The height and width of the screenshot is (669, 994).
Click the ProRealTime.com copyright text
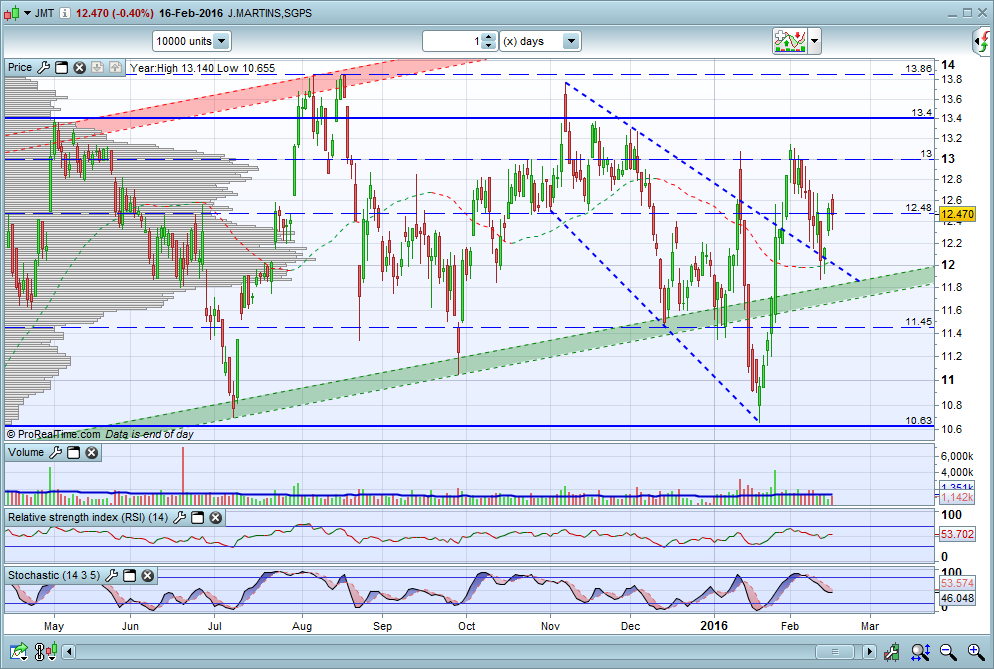[54, 434]
